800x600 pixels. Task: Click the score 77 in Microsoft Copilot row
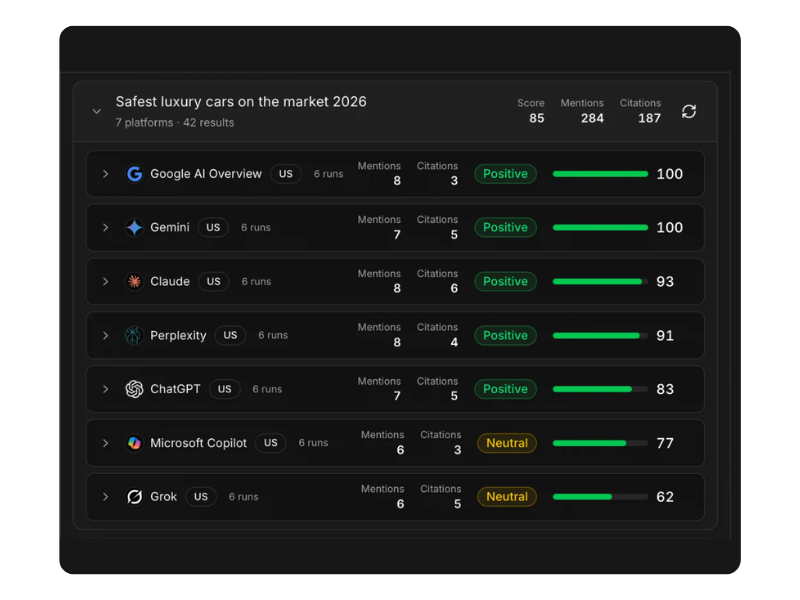click(x=665, y=443)
